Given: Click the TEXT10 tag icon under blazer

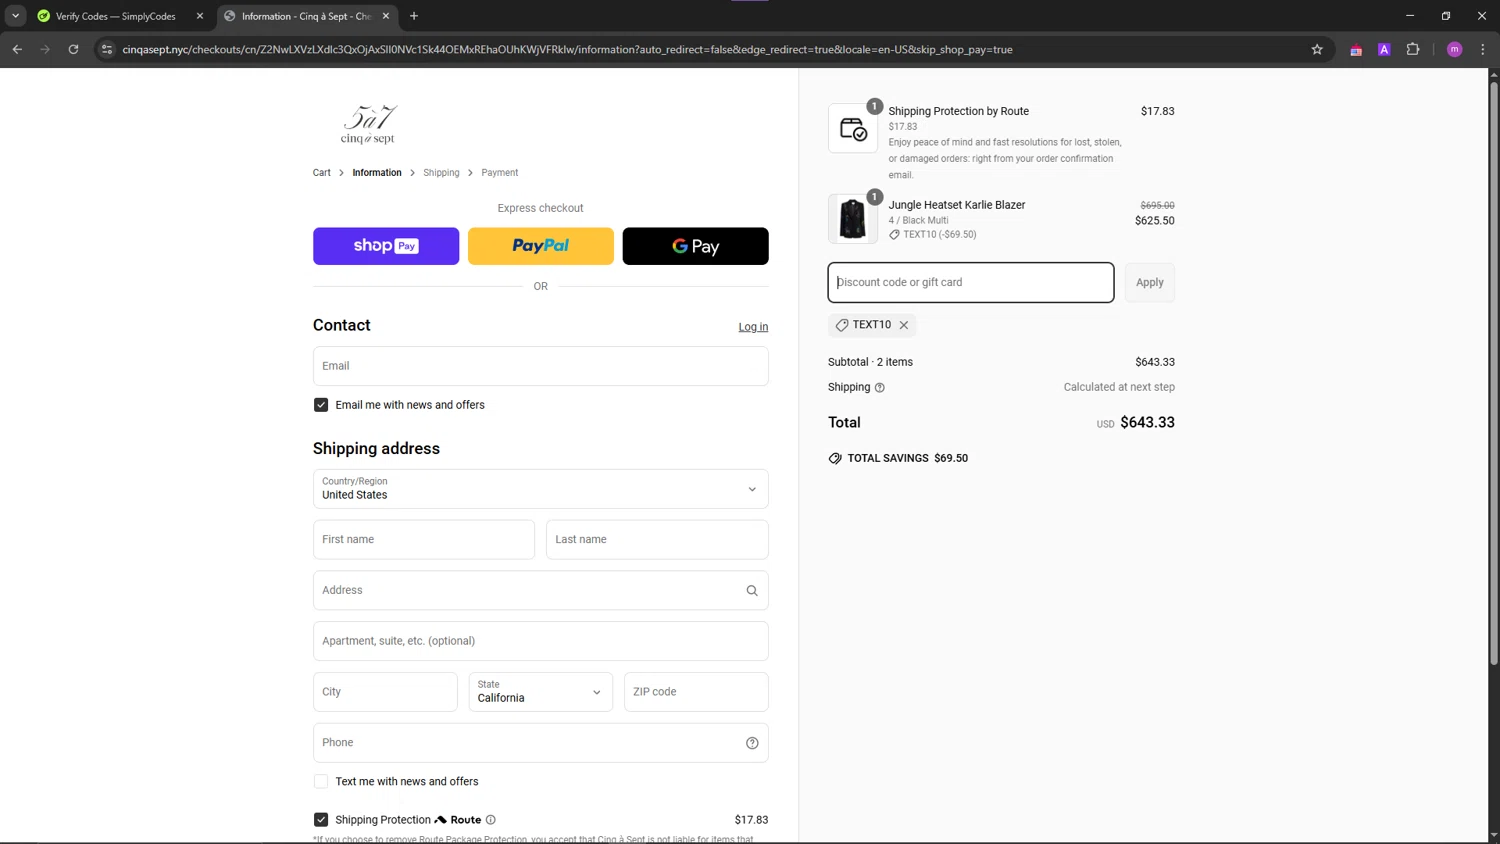Looking at the screenshot, I should pyautogui.click(x=894, y=235).
